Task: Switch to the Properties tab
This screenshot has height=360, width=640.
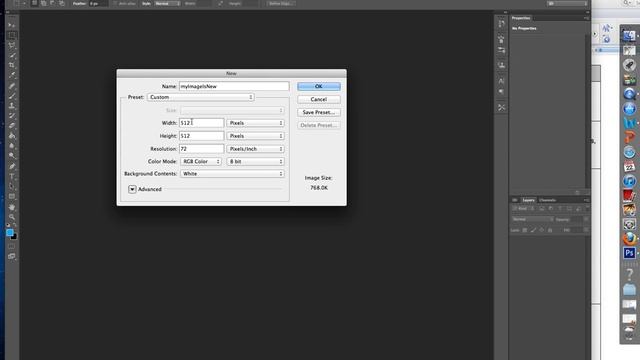Action: coord(521,18)
